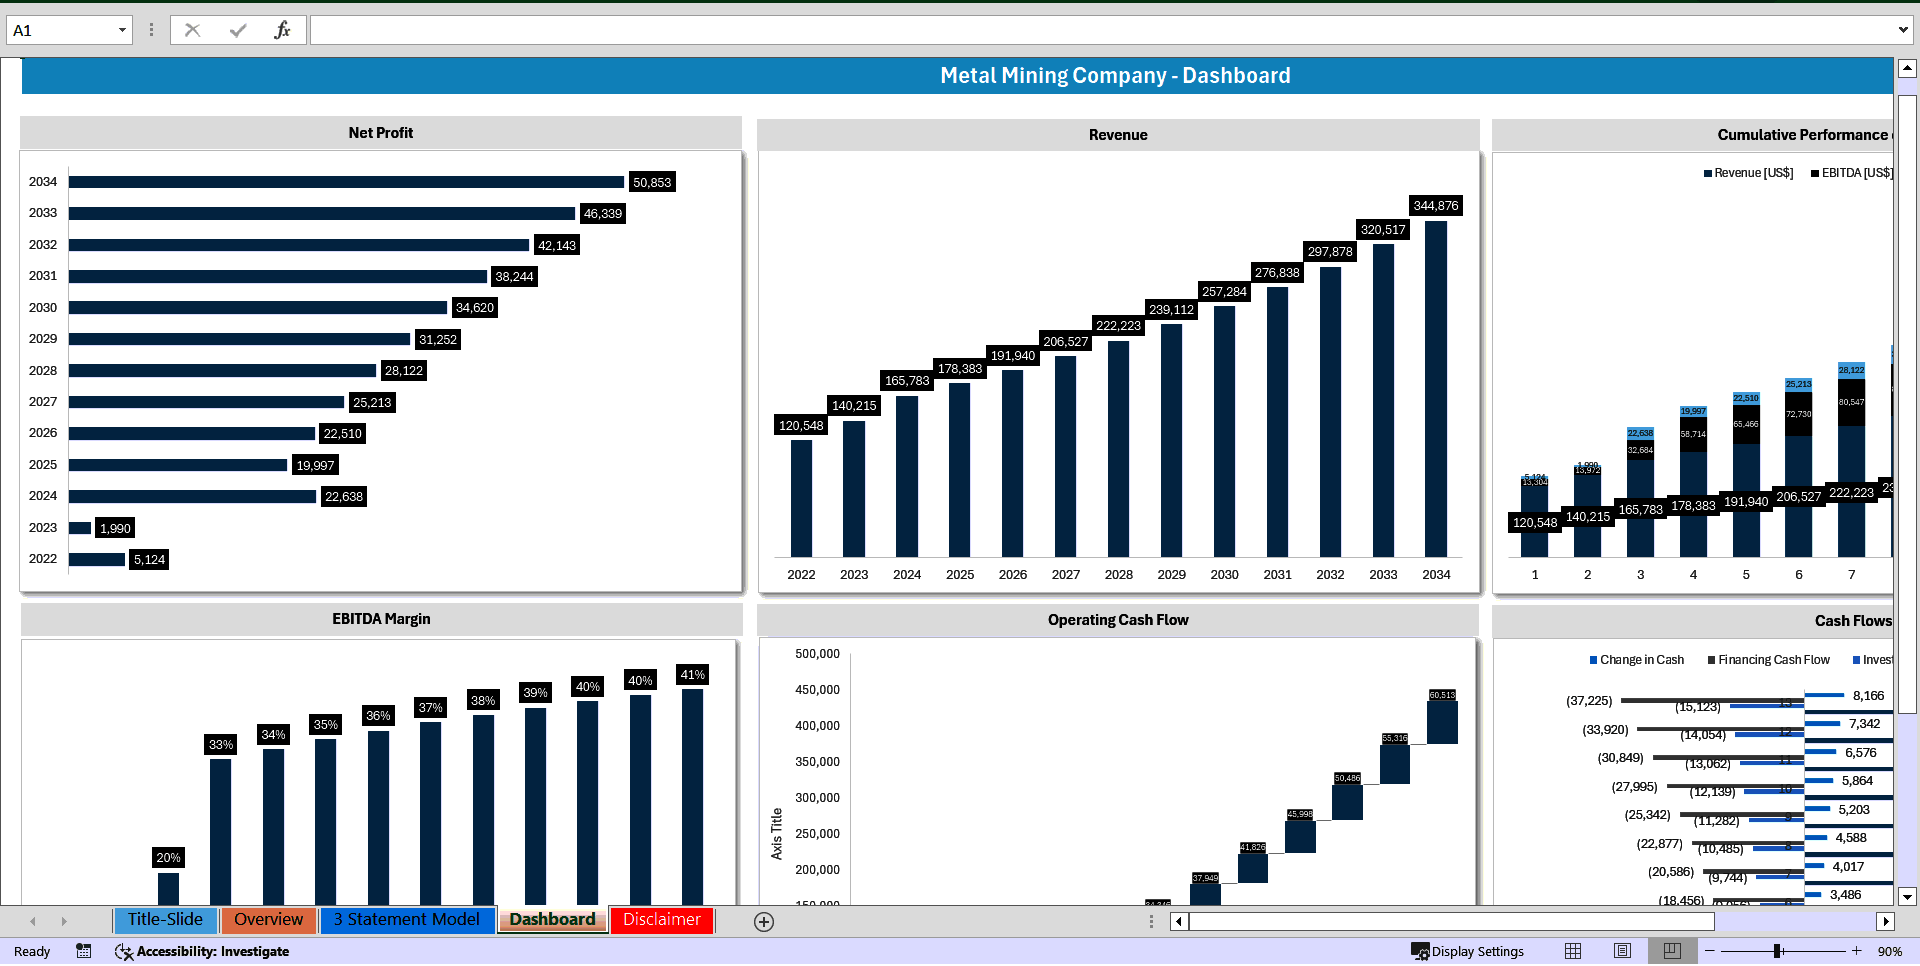Click vertical scrollbar up arrow
The width and height of the screenshot is (1920, 966).
(1907, 68)
